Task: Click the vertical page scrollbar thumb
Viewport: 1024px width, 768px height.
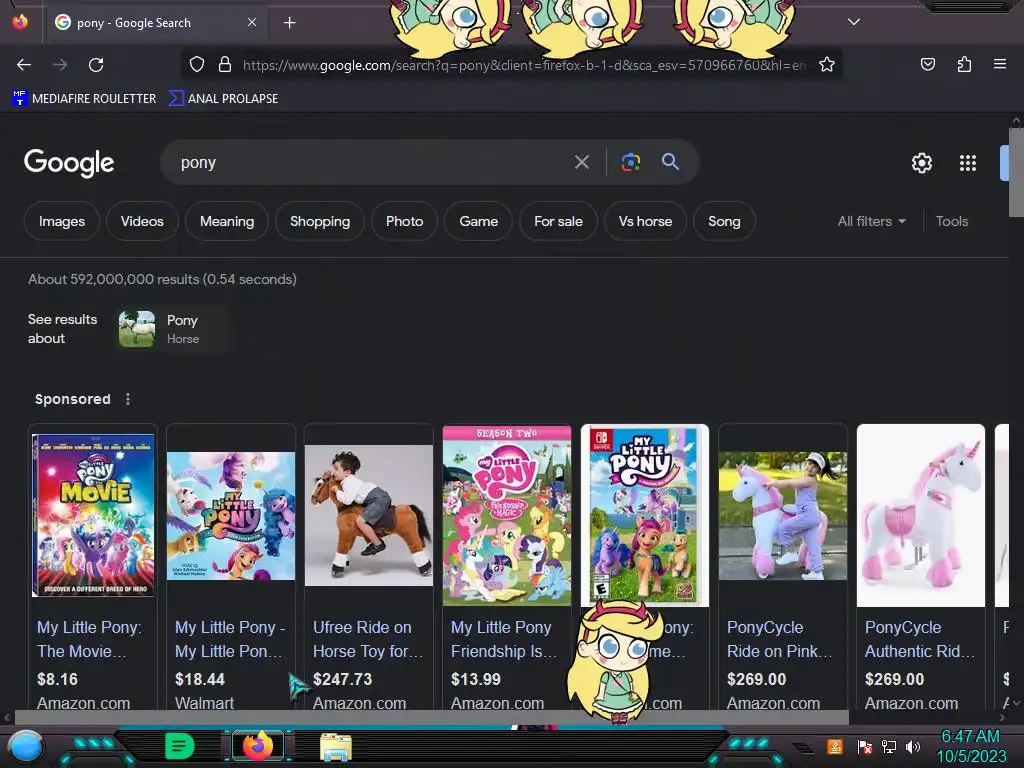Action: (1016, 172)
